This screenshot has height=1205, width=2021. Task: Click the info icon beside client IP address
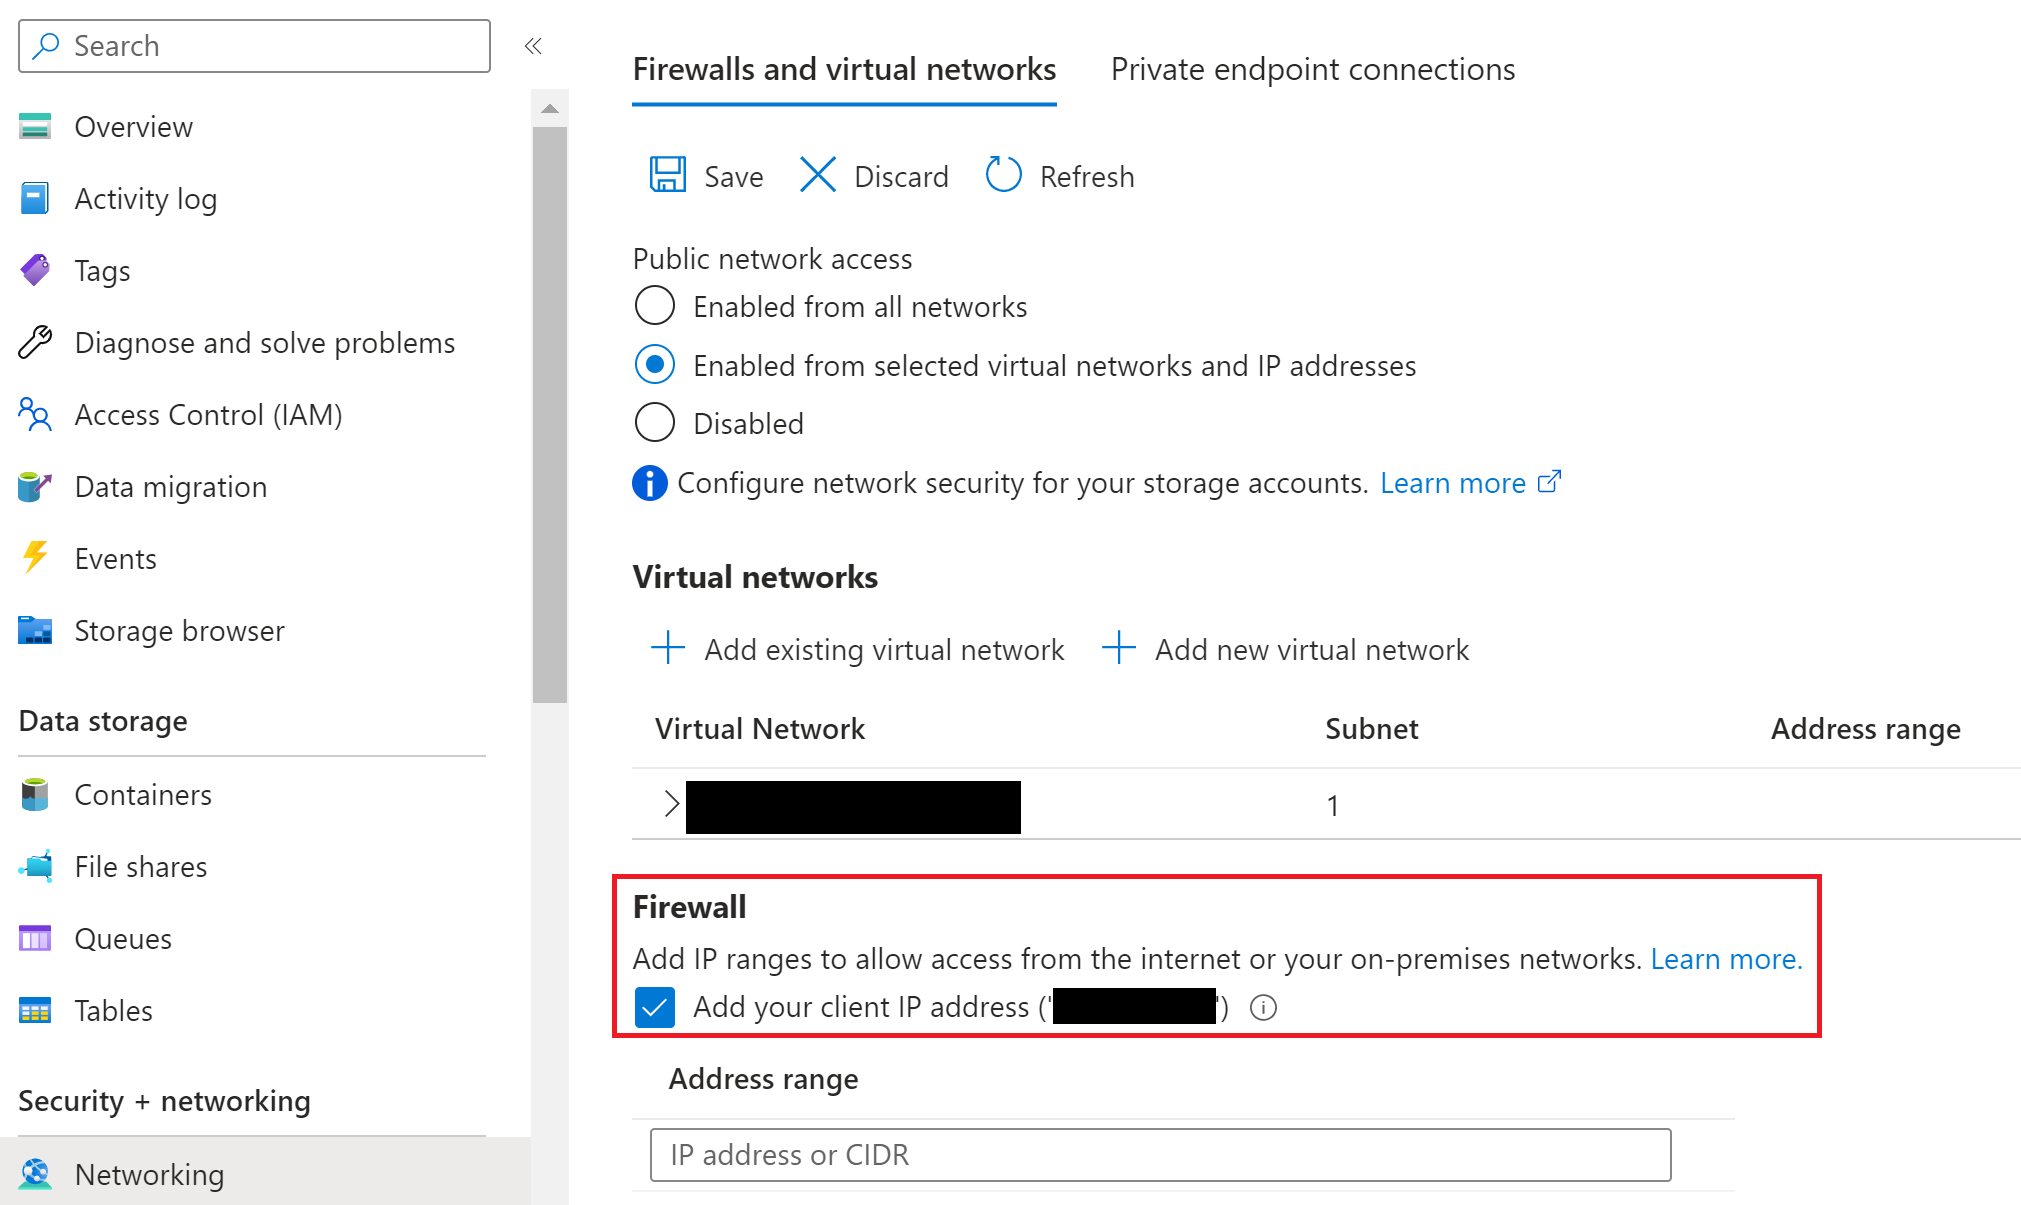point(1263,1007)
